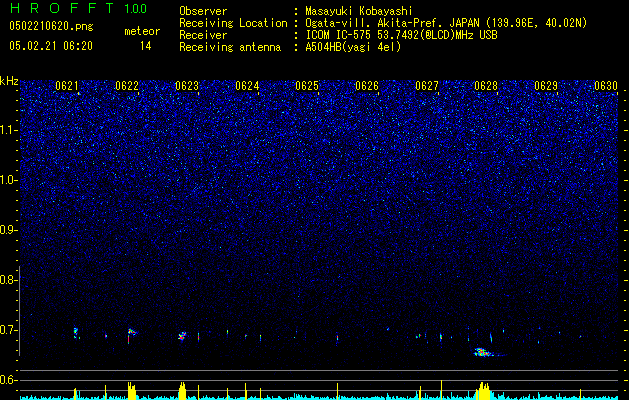Click the 0622 time marker
The image size is (629, 400).
(127, 86)
